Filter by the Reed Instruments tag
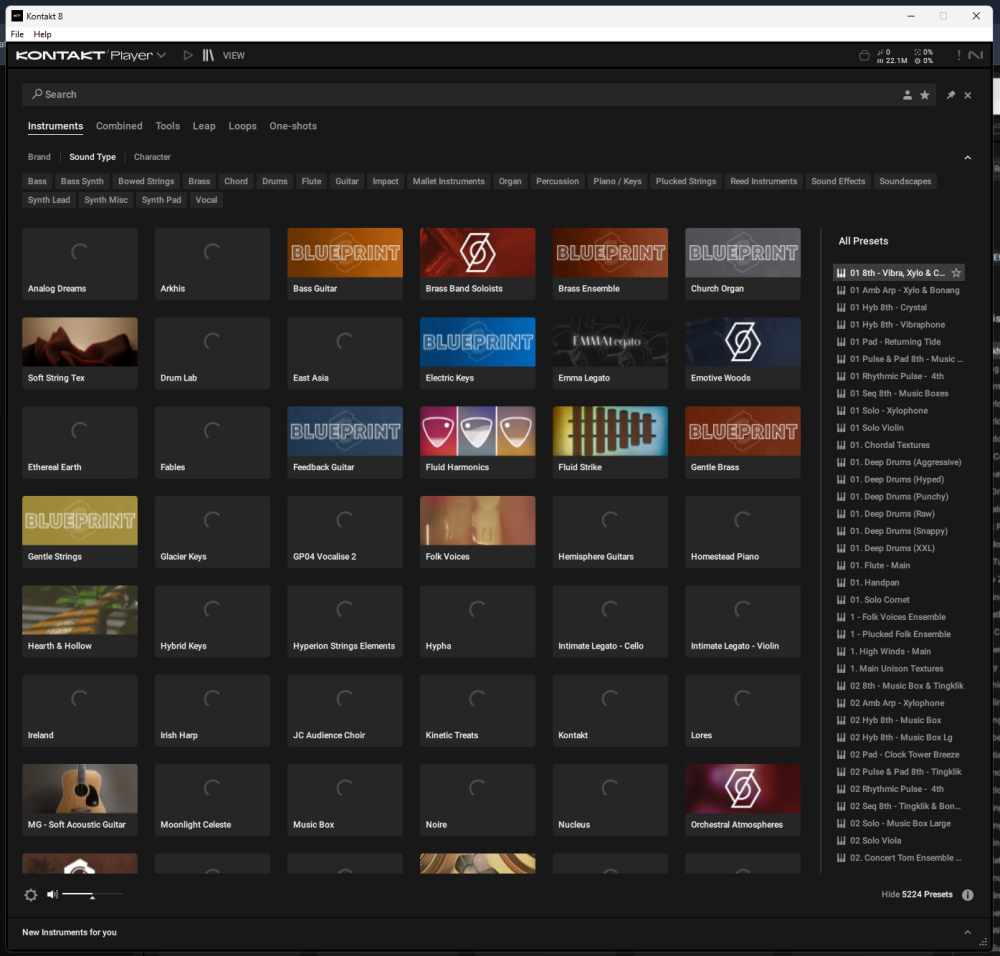 click(x=763, y=181)
